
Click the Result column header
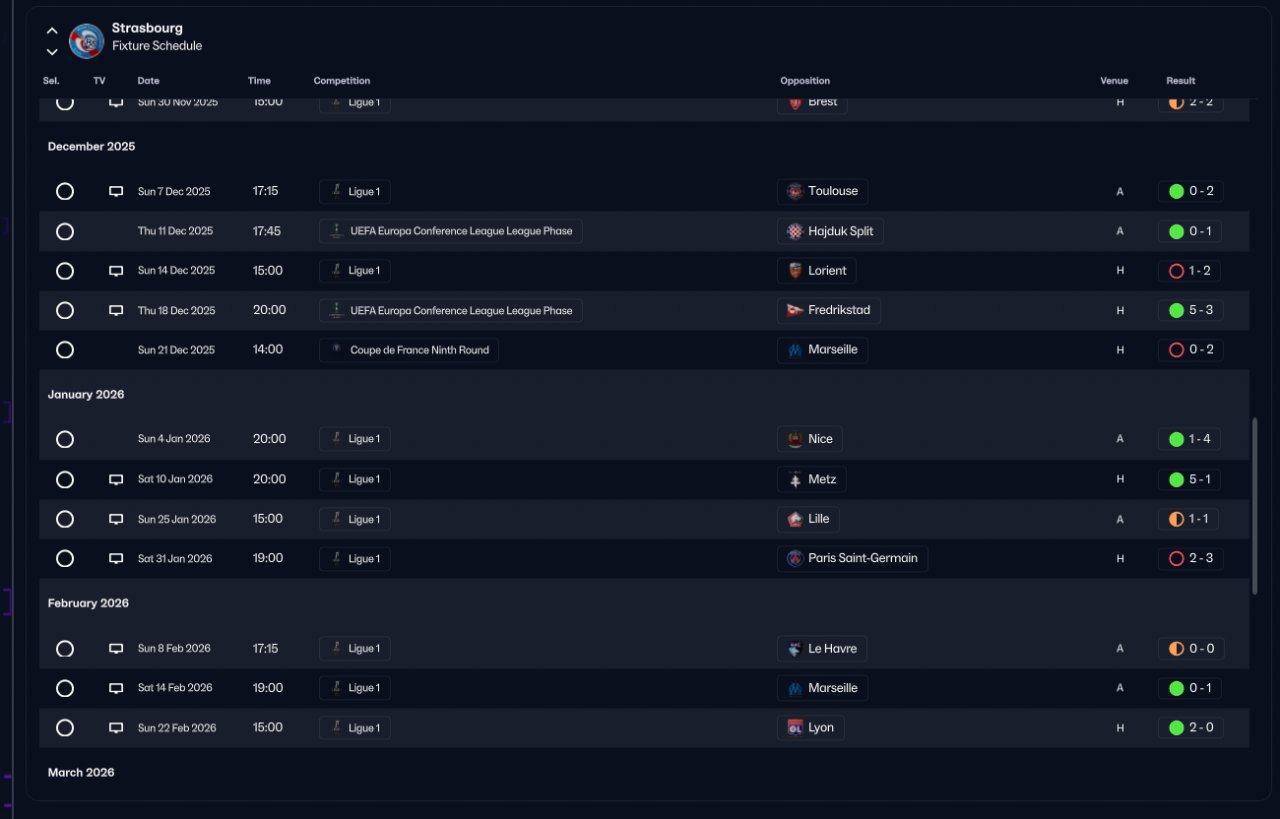(1180, 81)
